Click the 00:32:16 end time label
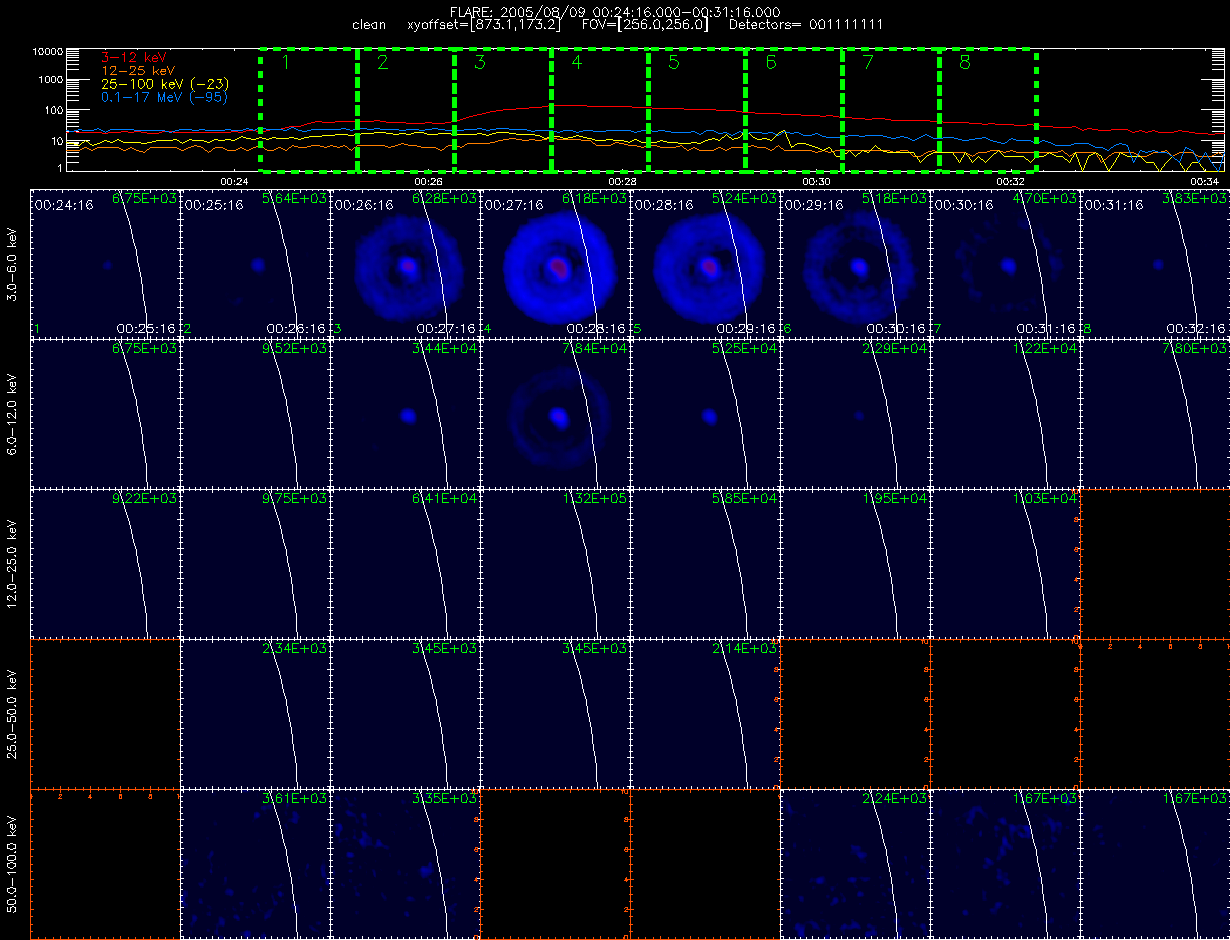Screen dimensions: 1230x940 pyautogui.click(x=1195, y=328)
